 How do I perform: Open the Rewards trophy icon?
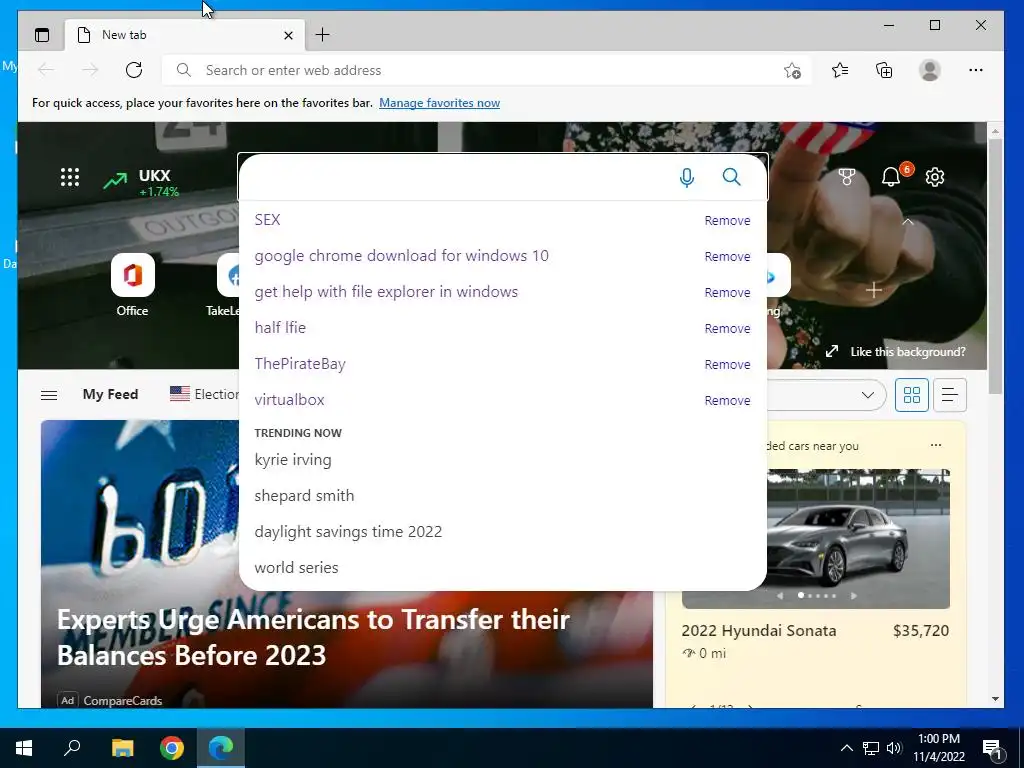846,177
